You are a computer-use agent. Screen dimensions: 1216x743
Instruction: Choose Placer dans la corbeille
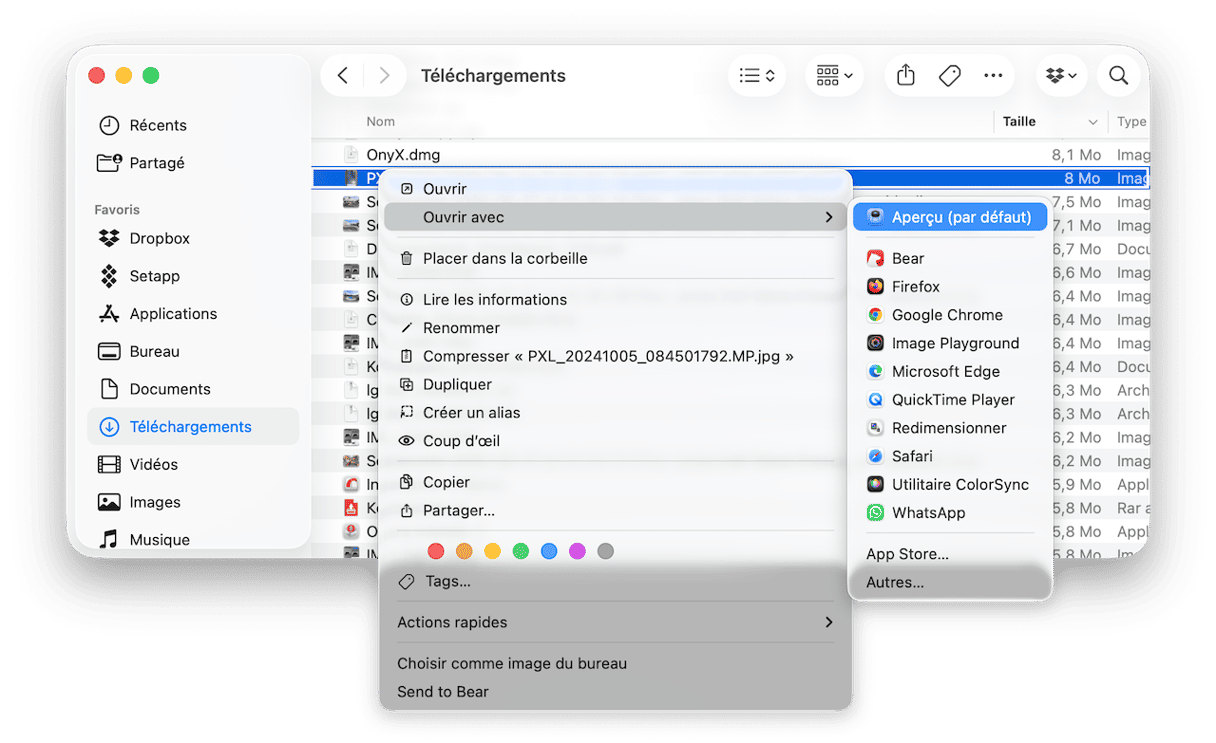click(x=615, y=258)
